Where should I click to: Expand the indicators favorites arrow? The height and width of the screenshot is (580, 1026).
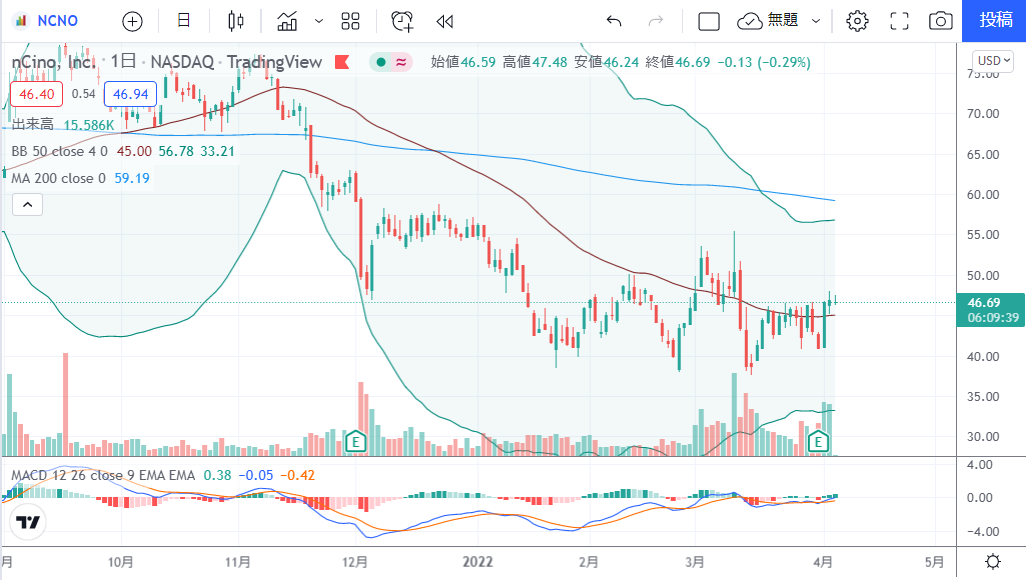tap(319, 22)
